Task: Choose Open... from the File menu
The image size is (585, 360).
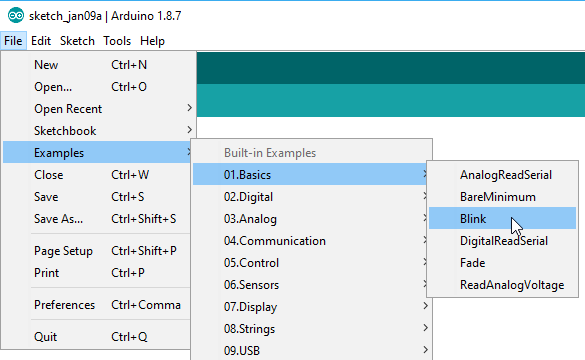Action: click(x=99, y=87)
